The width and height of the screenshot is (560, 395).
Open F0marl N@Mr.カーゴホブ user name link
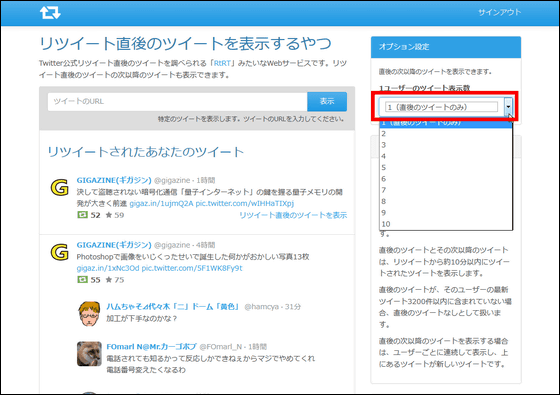pyautogui.click(x=151, y=346)
